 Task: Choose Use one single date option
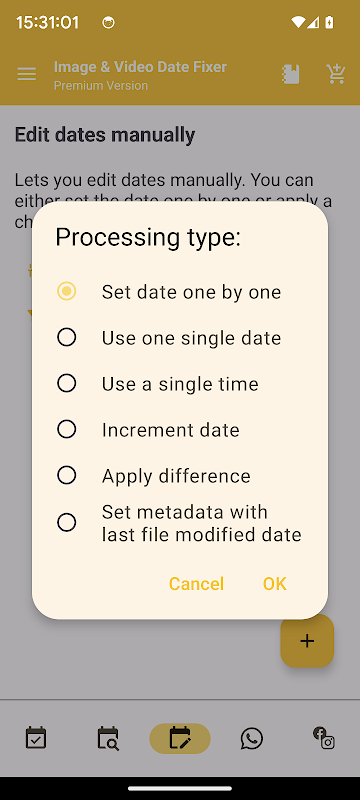point(180,338)
